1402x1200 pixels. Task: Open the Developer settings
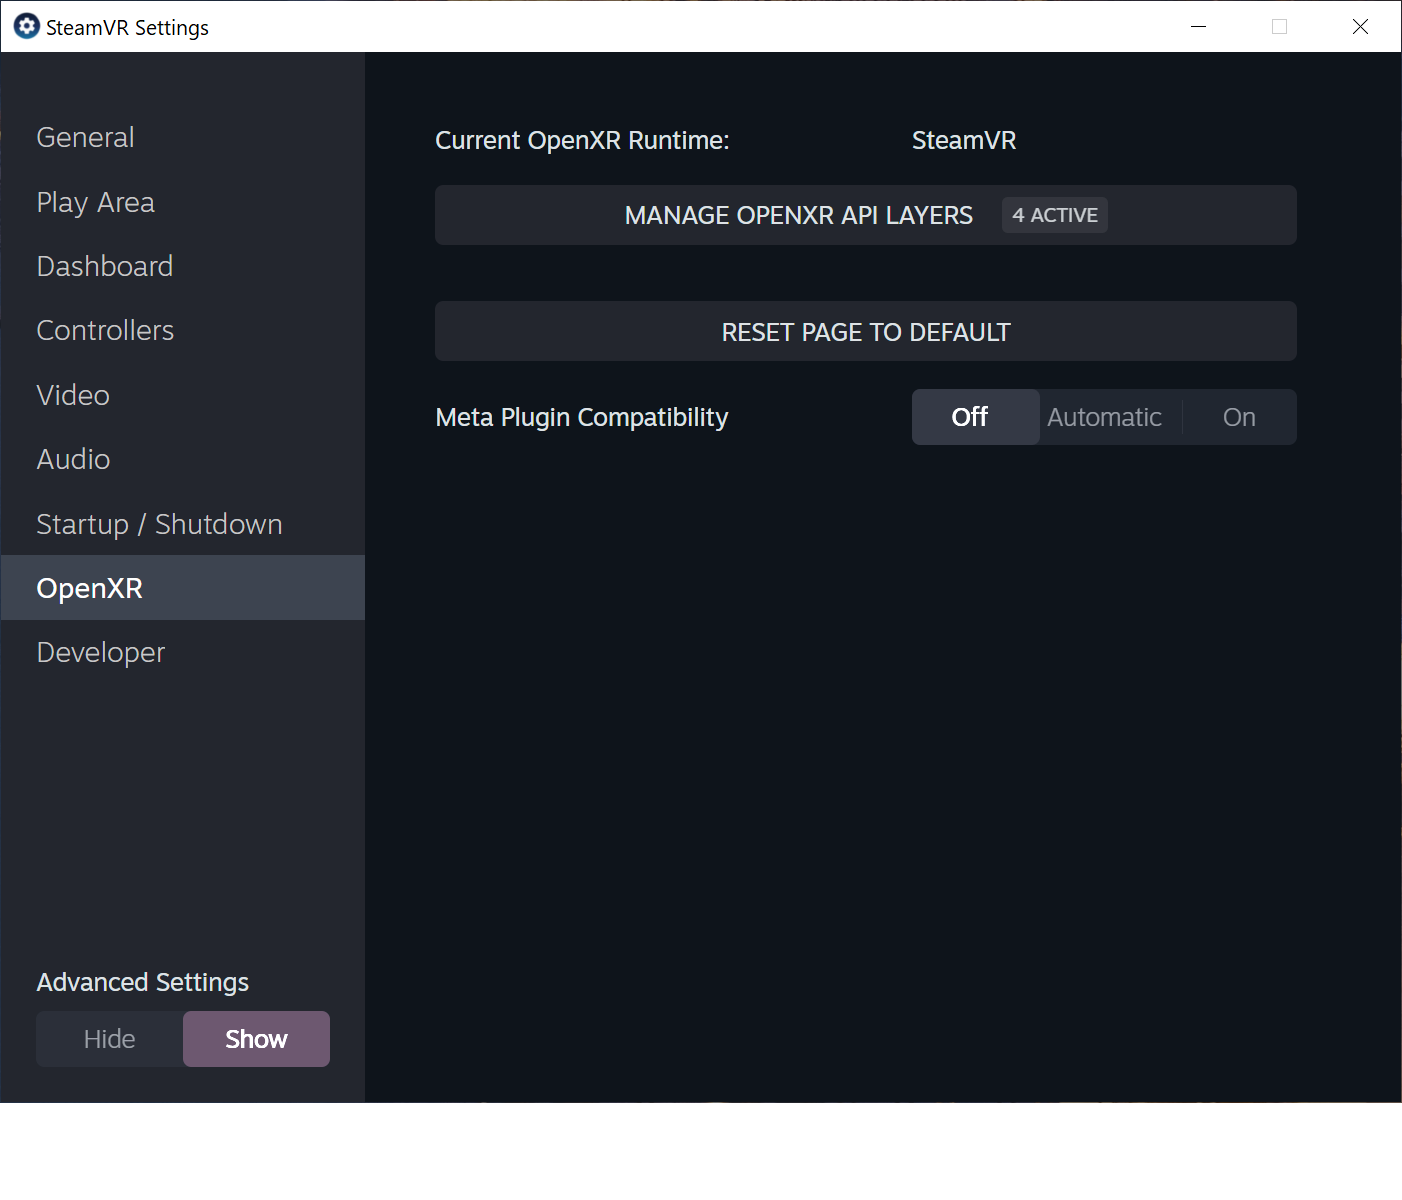click(x=182, y=652)
